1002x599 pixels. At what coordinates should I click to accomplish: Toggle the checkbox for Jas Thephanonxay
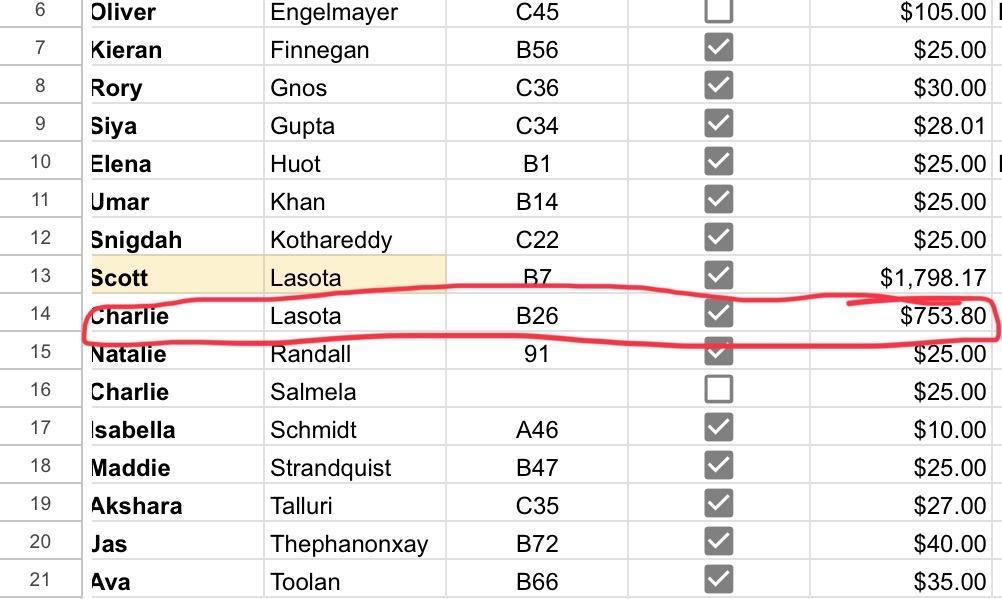click(718, 542)
